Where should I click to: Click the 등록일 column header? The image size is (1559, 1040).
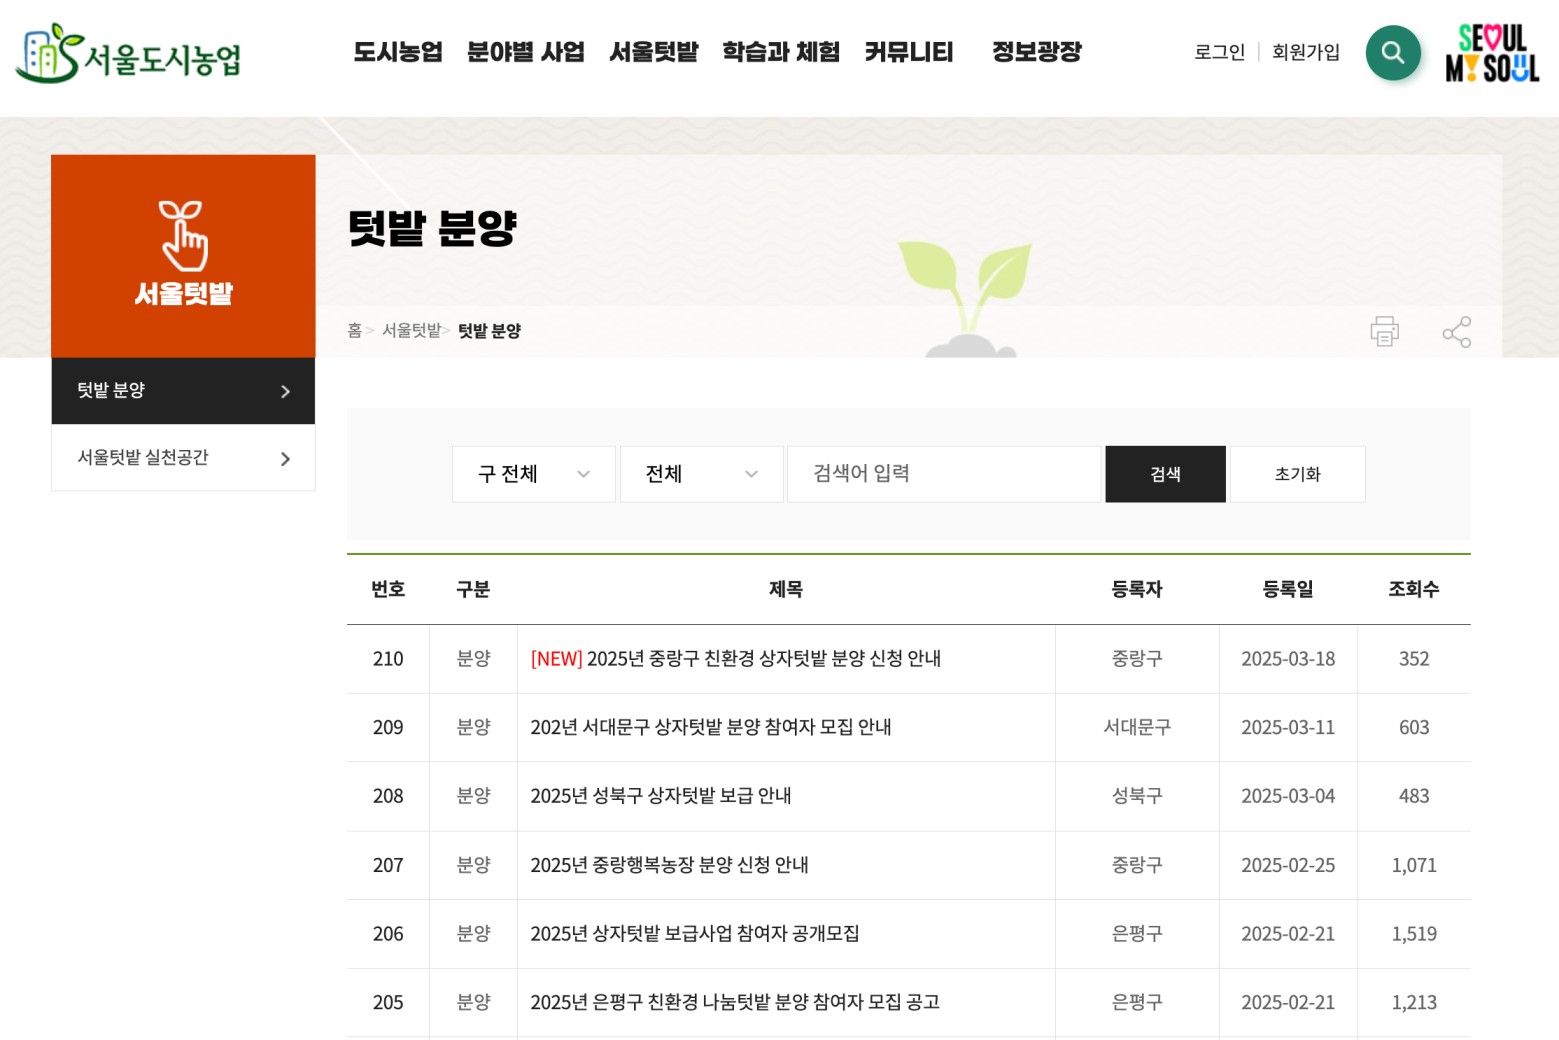1288,590
